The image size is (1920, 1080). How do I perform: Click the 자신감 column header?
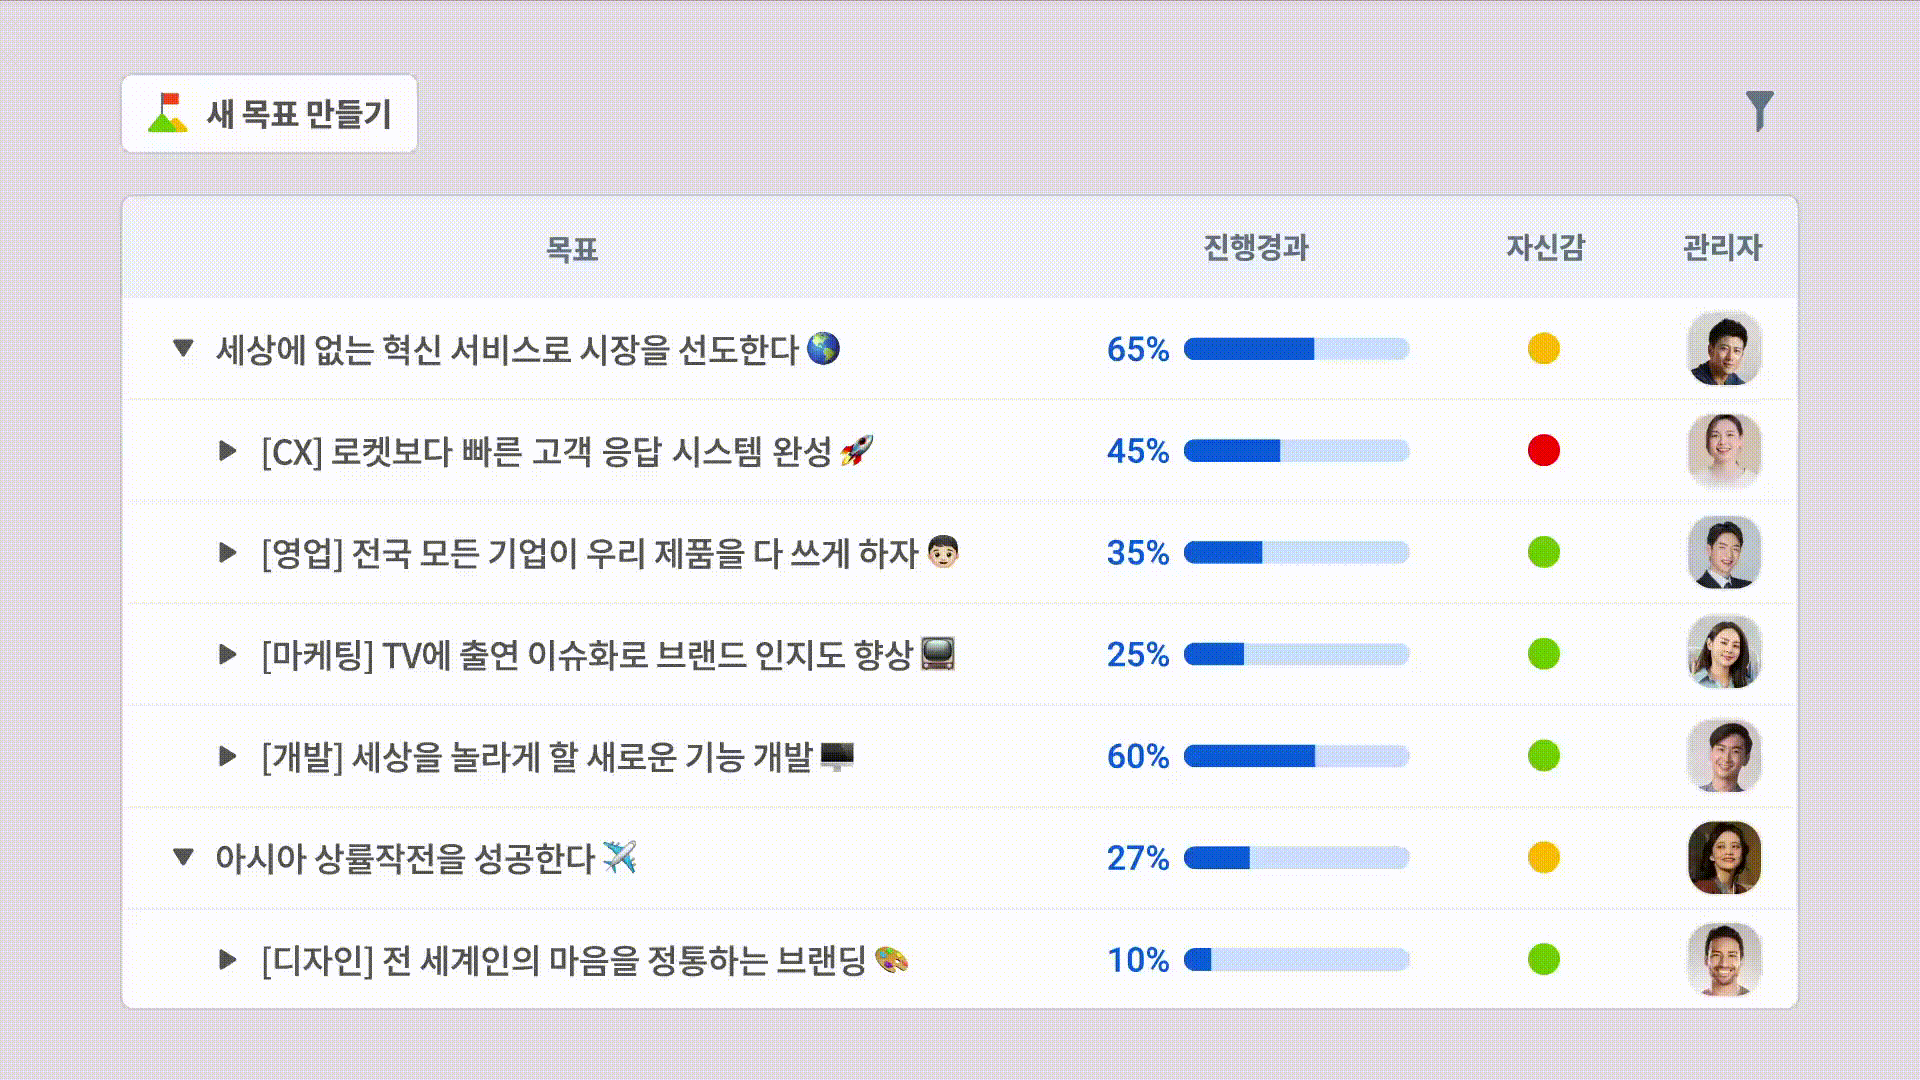pos(1546,248)
